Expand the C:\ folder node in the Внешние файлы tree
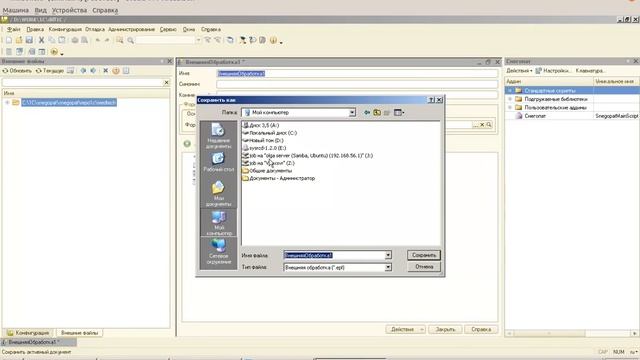Viewport: 640px width, 360px height. point(7,102)
